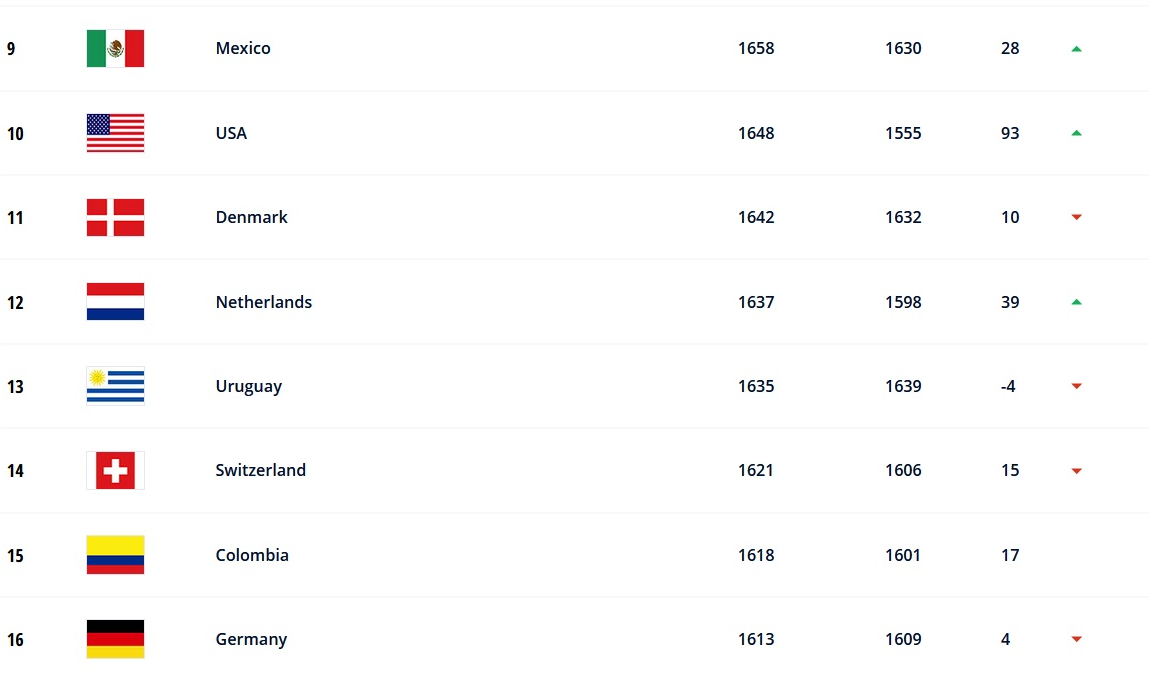
Task: Click the USA flag icon
Action: [x=115, y=133]
